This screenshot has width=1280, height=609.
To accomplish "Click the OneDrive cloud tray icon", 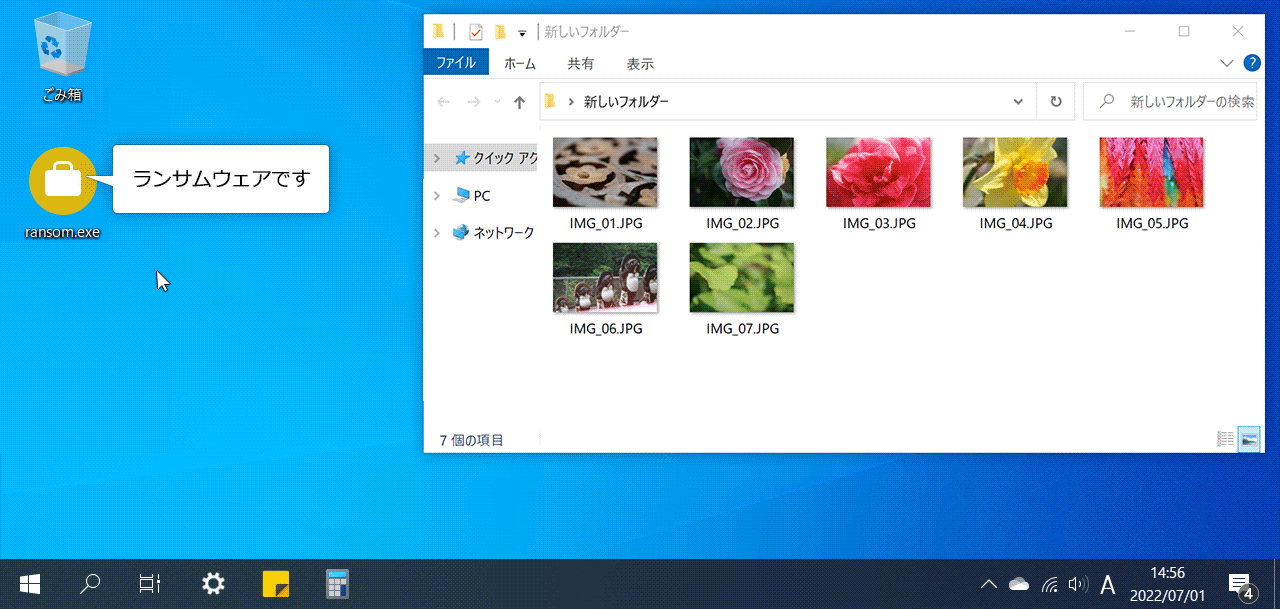I will tap(1019, 584).
